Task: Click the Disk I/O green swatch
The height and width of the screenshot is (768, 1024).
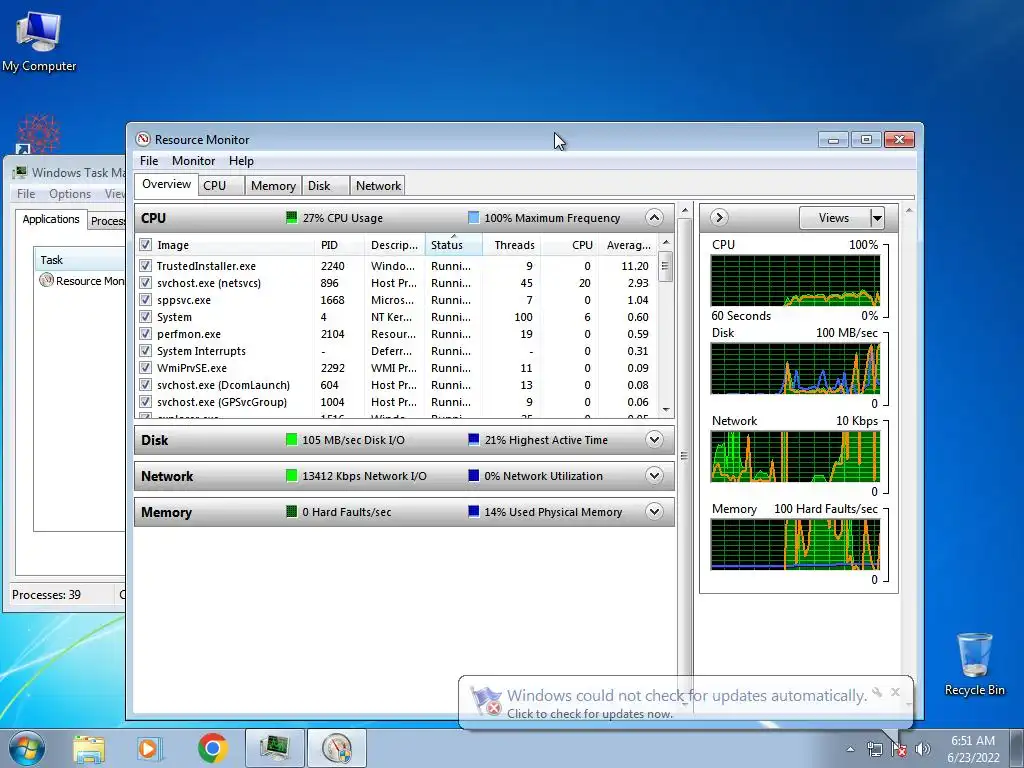Action: 291,440
